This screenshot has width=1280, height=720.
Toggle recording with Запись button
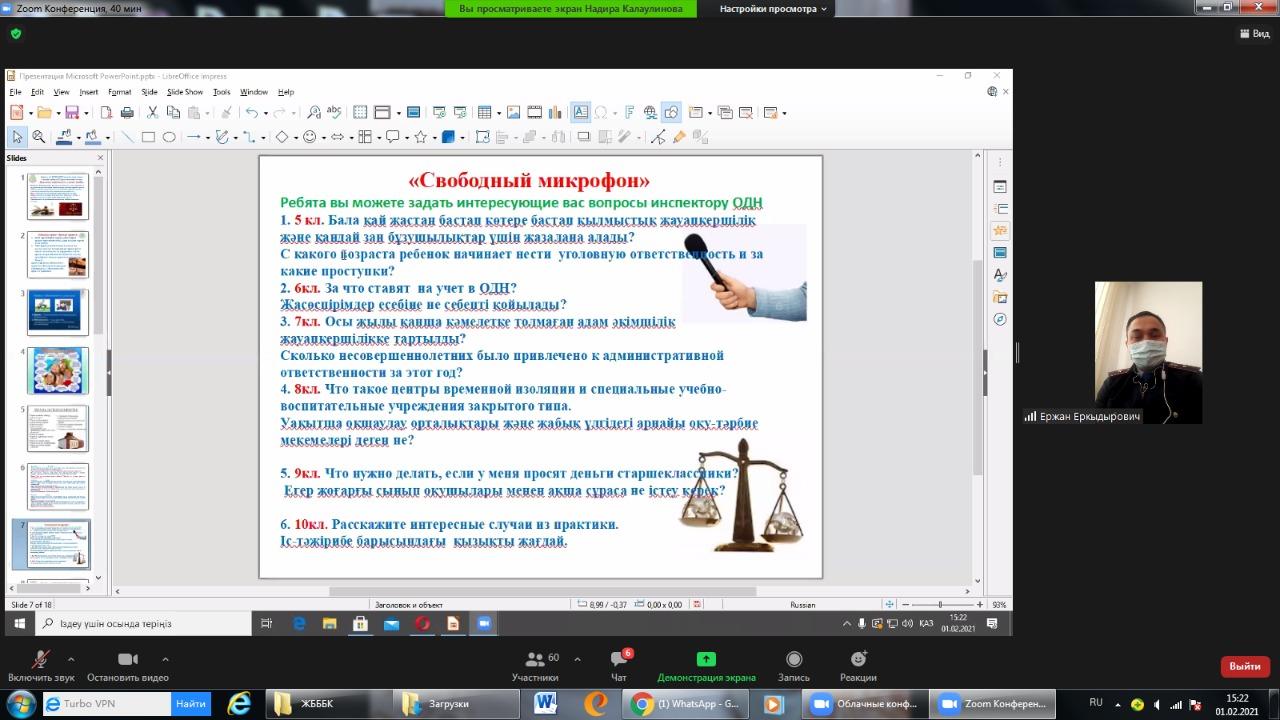[794, 666]
